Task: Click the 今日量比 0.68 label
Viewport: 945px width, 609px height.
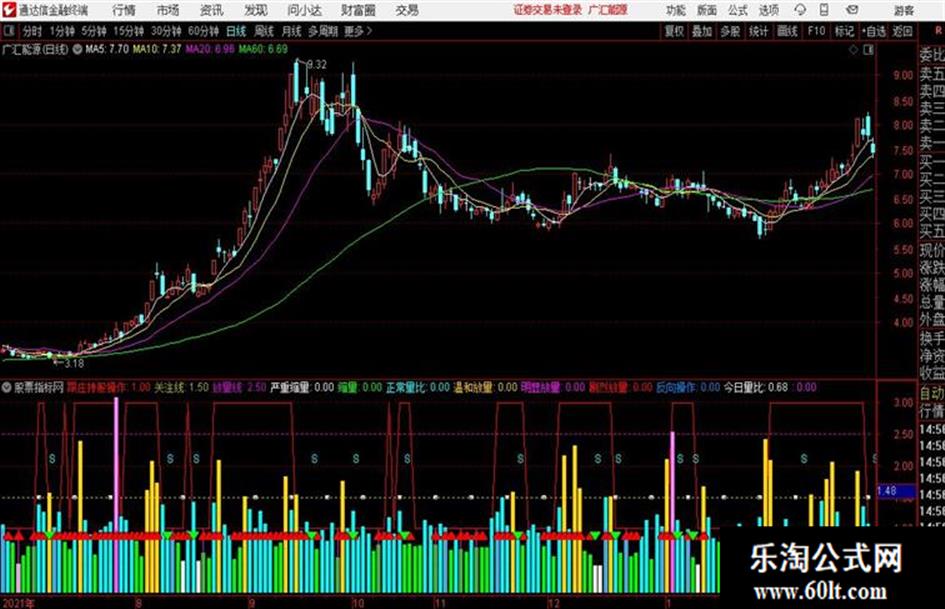Action: [756, 387]
